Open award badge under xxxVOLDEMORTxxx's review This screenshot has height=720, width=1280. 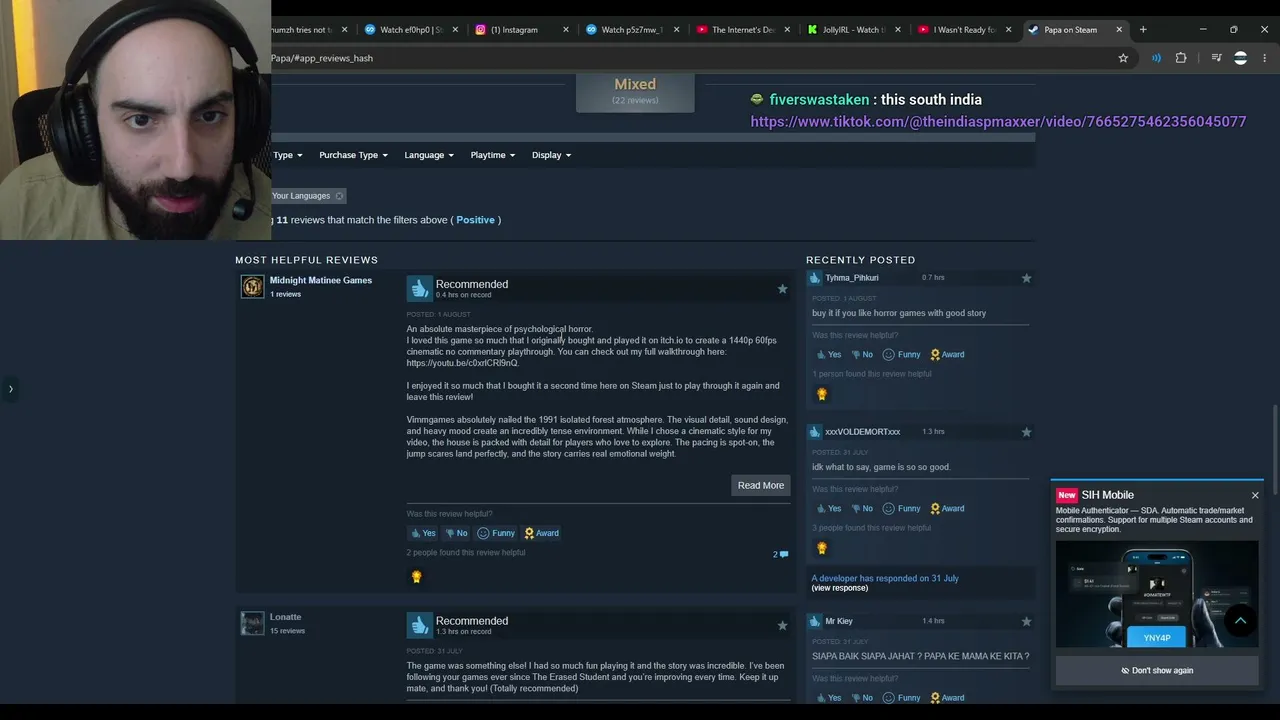[822, 548]
